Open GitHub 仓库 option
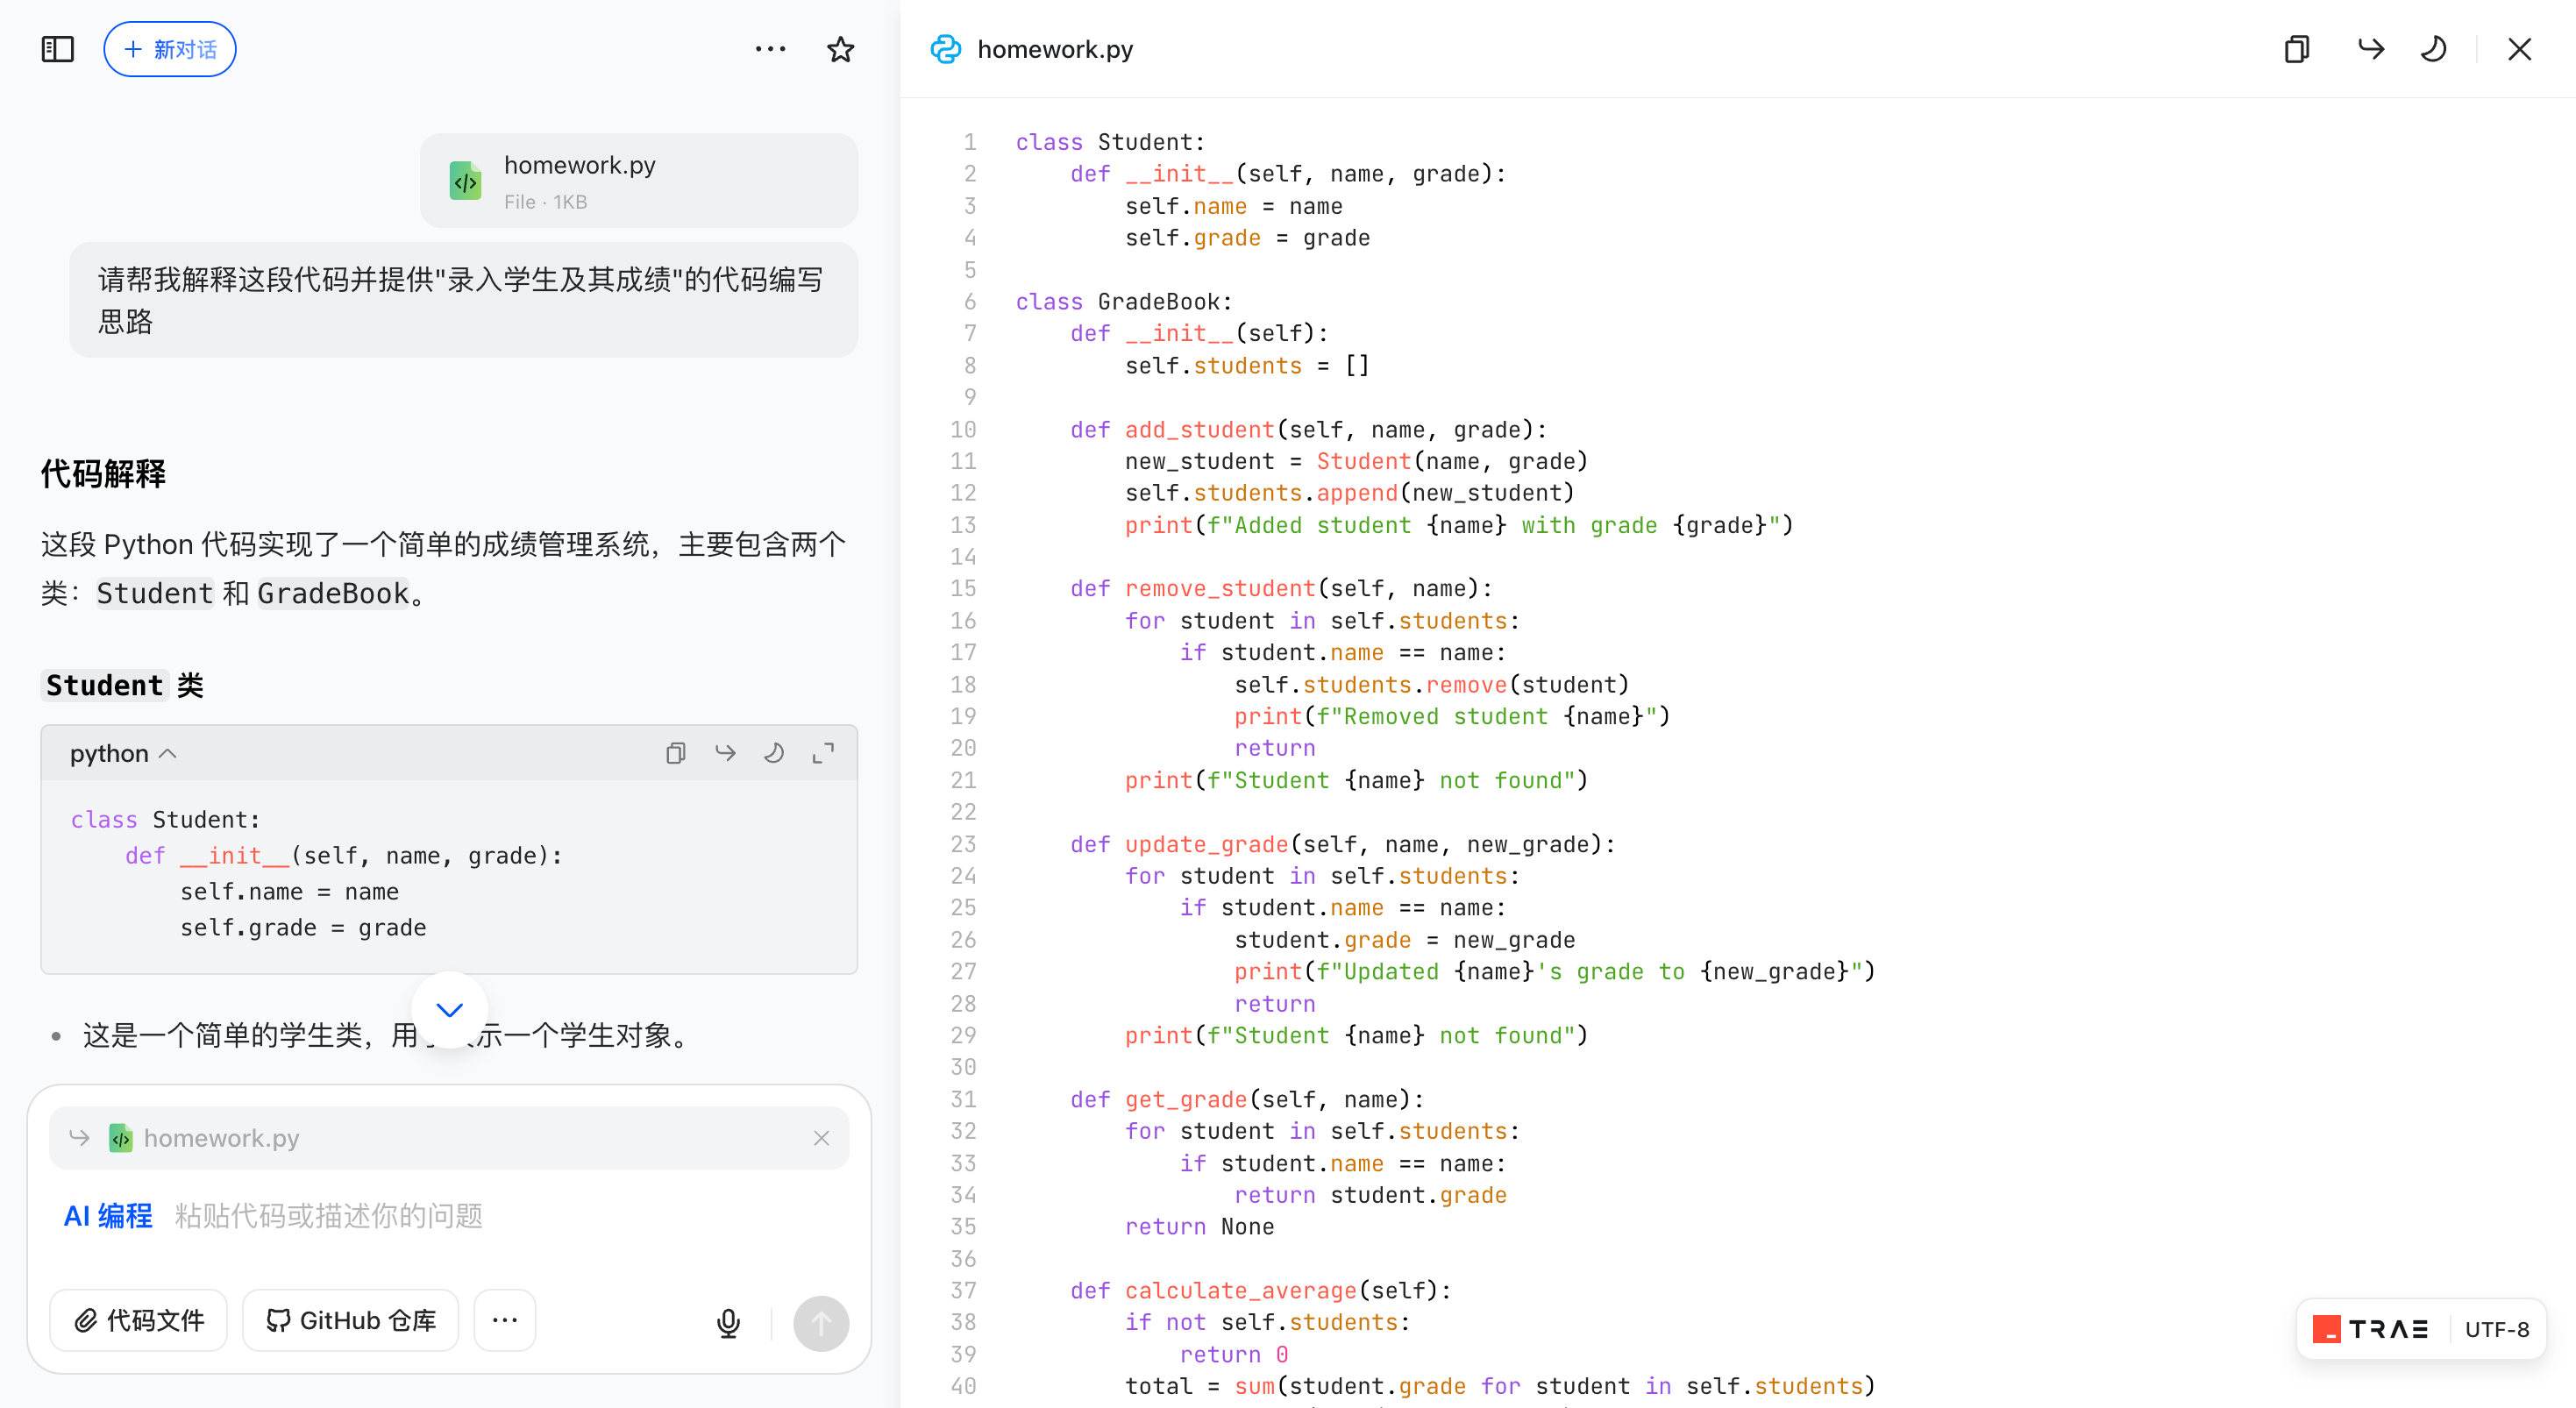 (351, 1320)
